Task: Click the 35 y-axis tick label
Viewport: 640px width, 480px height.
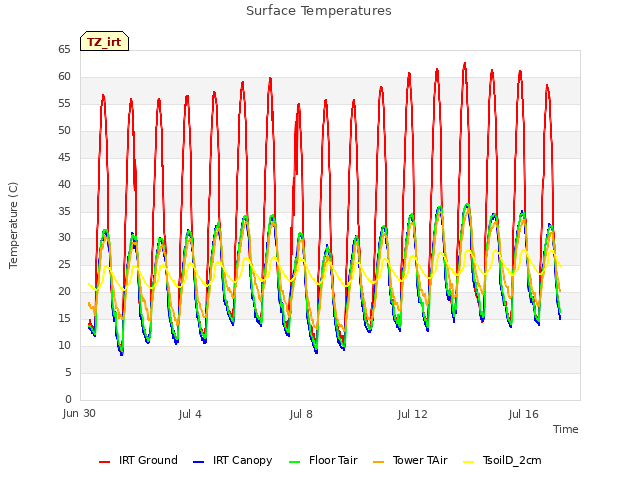Action: 64,211
